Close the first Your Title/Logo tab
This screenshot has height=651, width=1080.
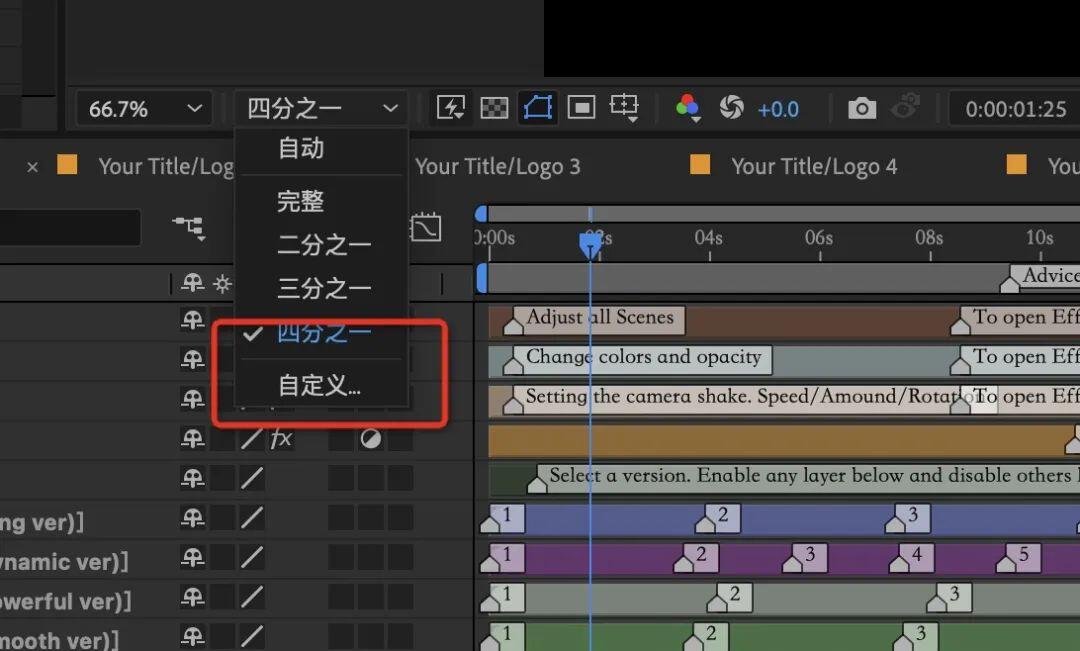(32, 167)
